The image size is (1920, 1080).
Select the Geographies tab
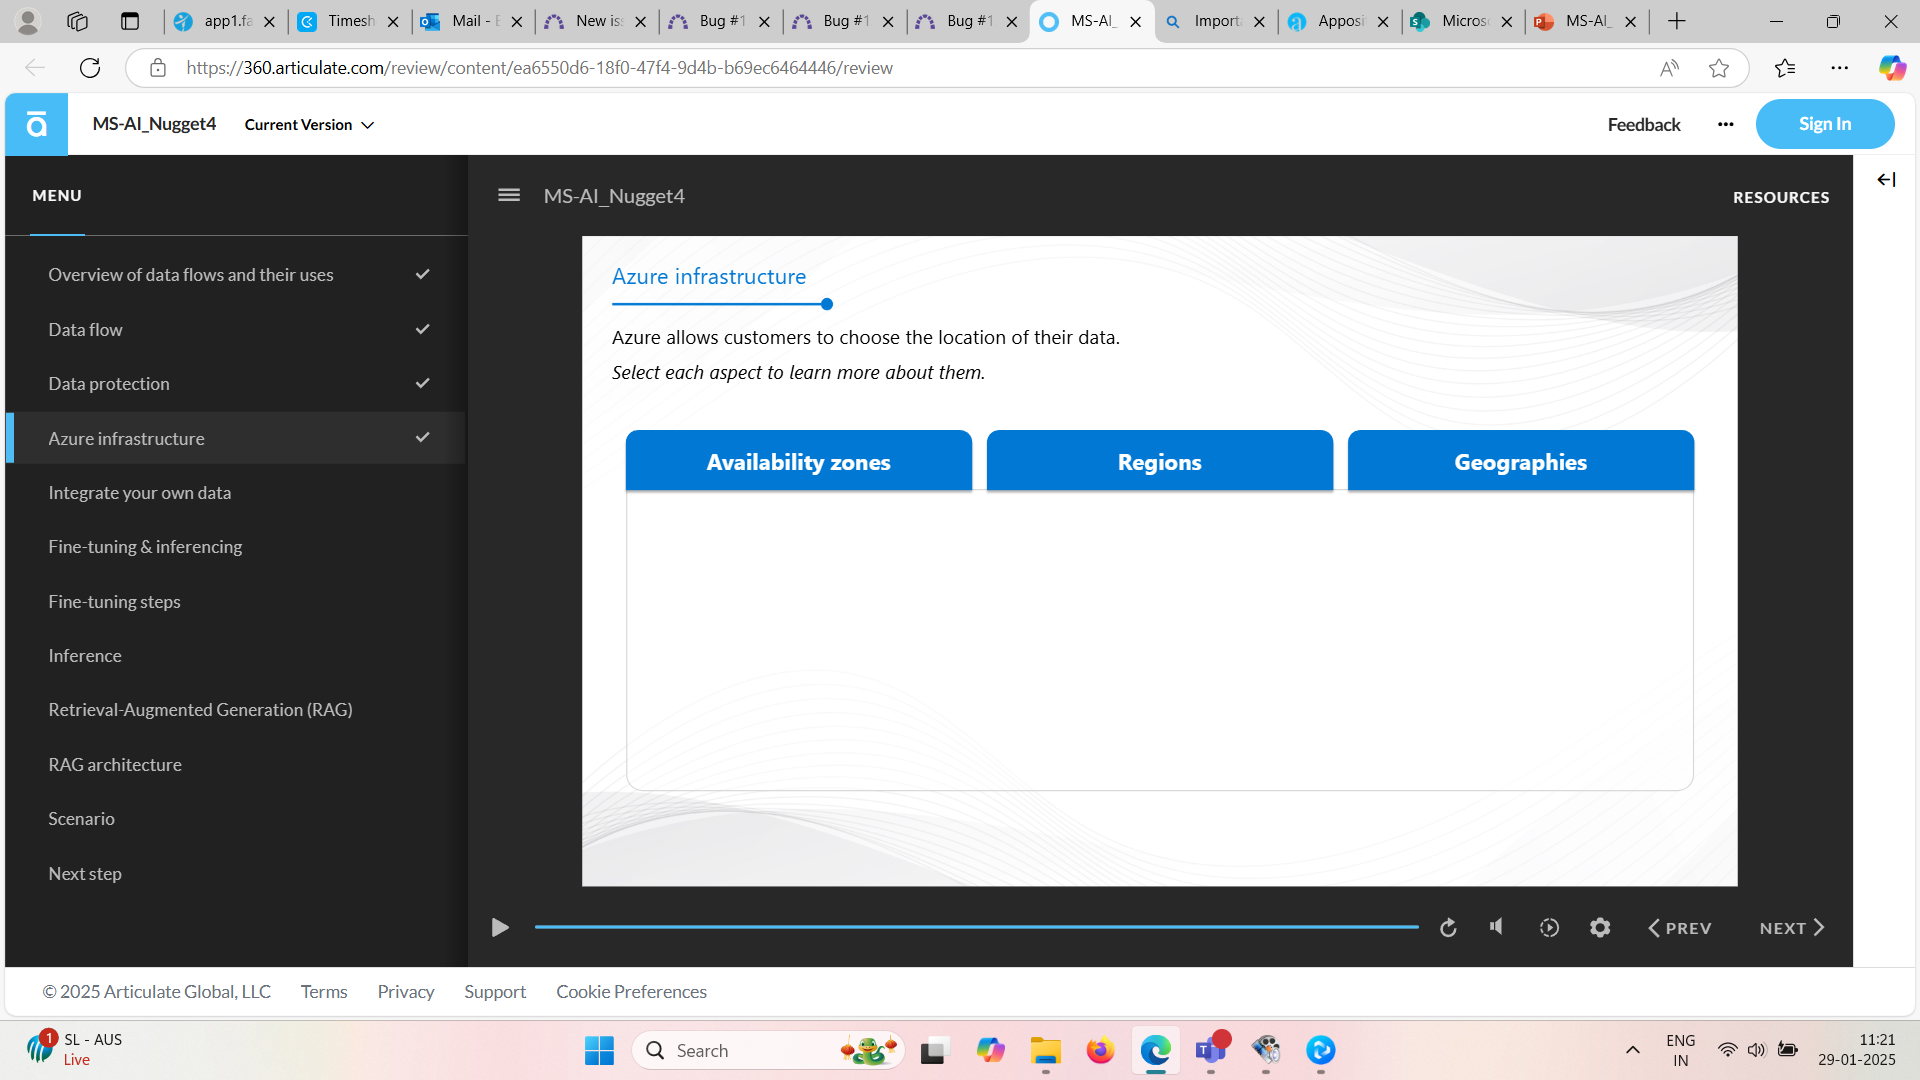[x=1521, y=461]
